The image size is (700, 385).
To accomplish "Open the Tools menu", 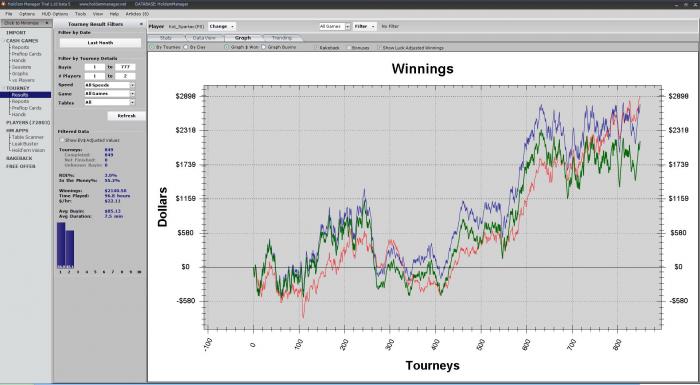I will [x=80, y=14].
